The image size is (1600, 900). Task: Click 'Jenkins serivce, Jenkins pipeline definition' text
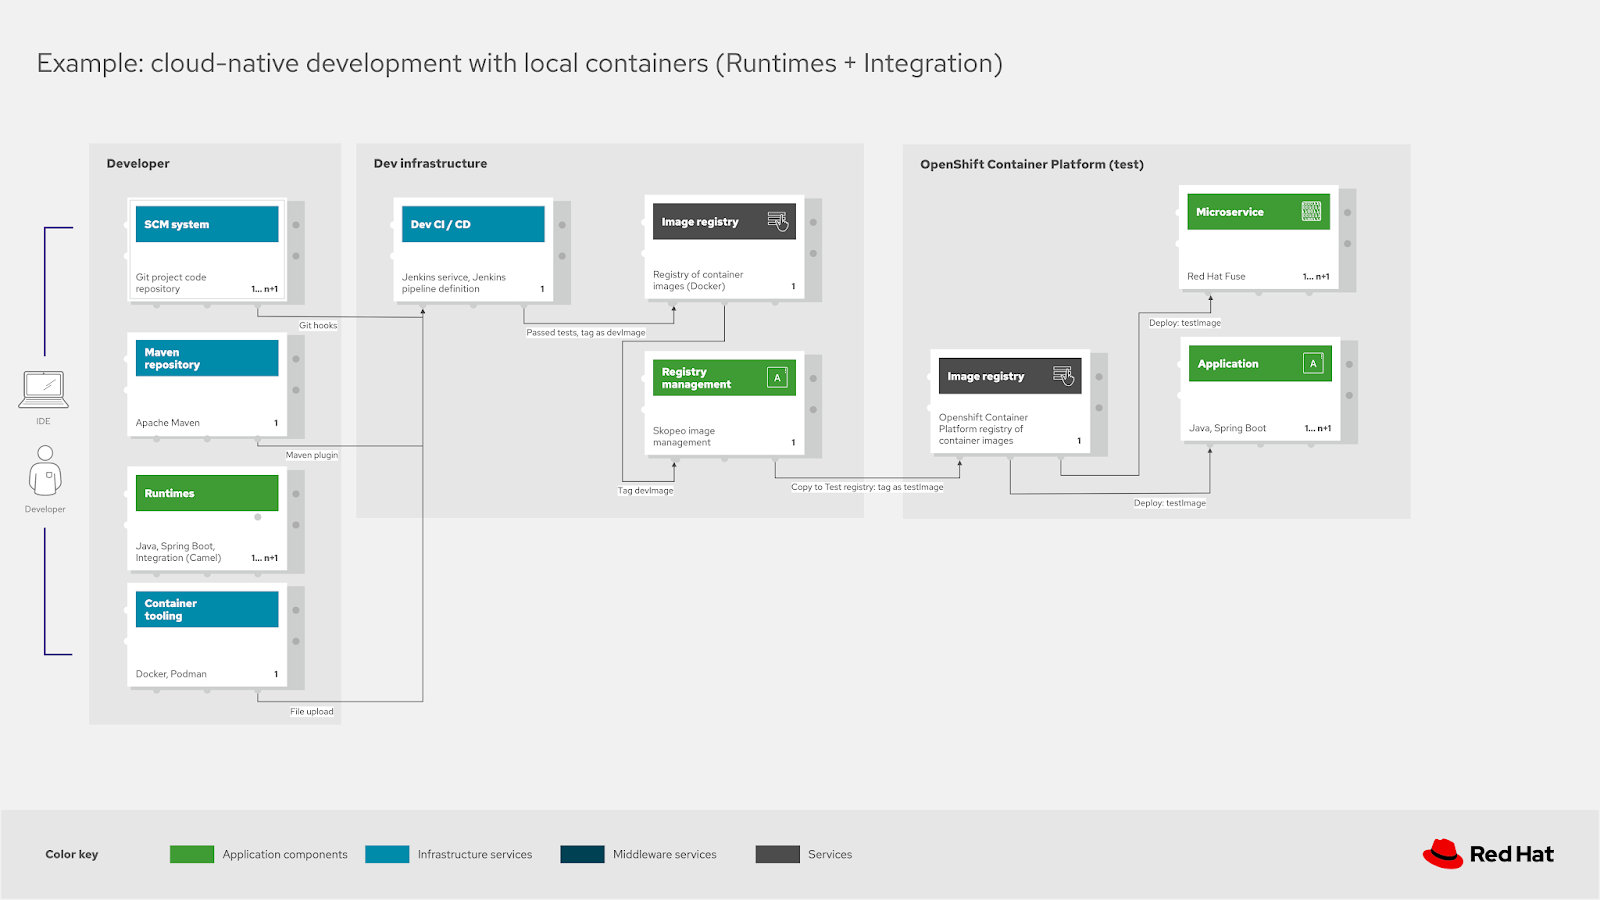coord(454,283)
